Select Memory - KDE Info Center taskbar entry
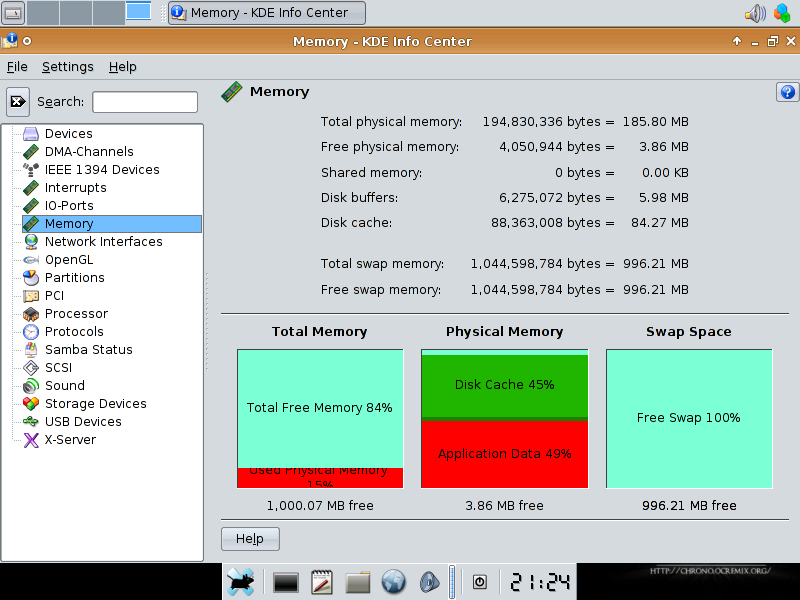The width and height of the screenshot is (800, 600). tap(267, 13)
